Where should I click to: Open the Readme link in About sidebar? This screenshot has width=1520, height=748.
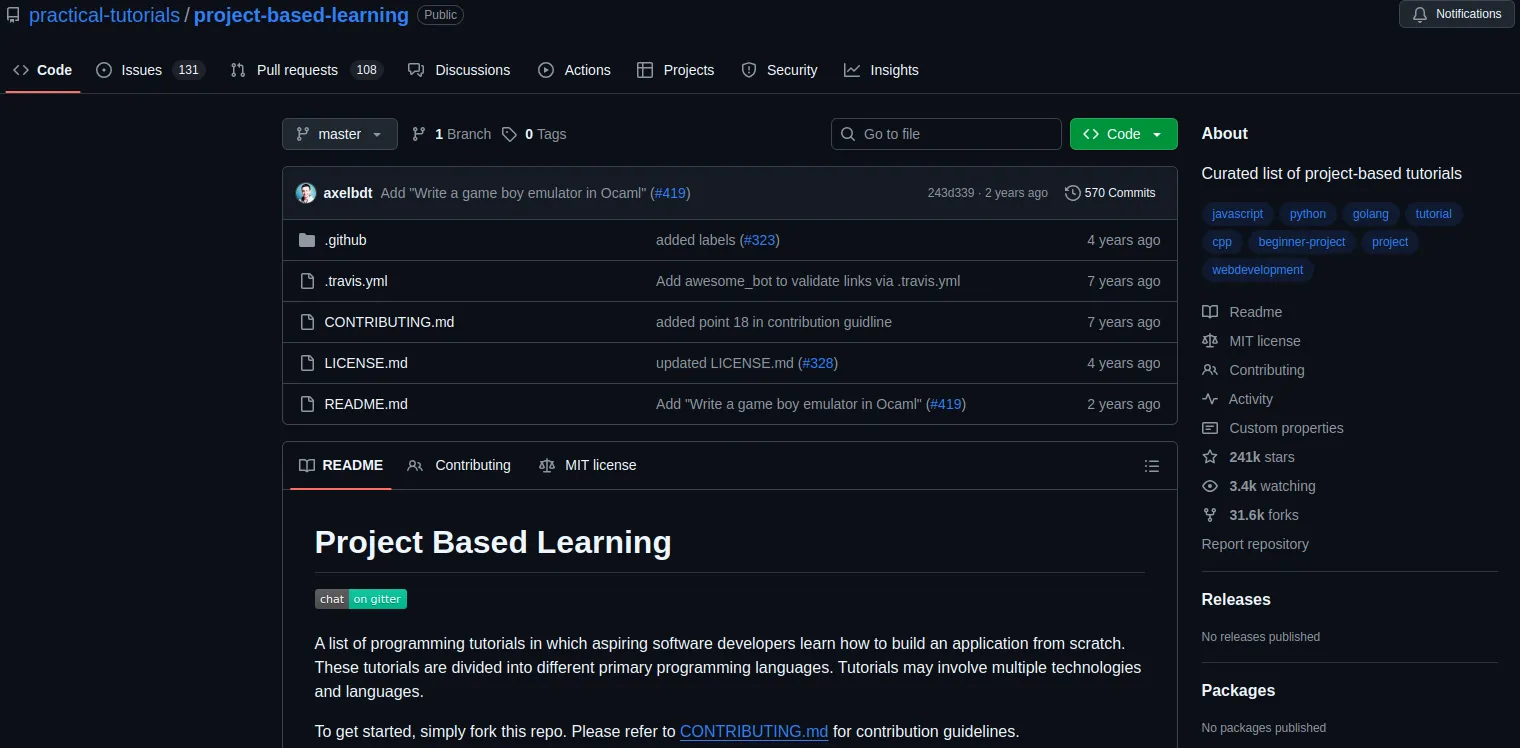(x=1242, y=312)
